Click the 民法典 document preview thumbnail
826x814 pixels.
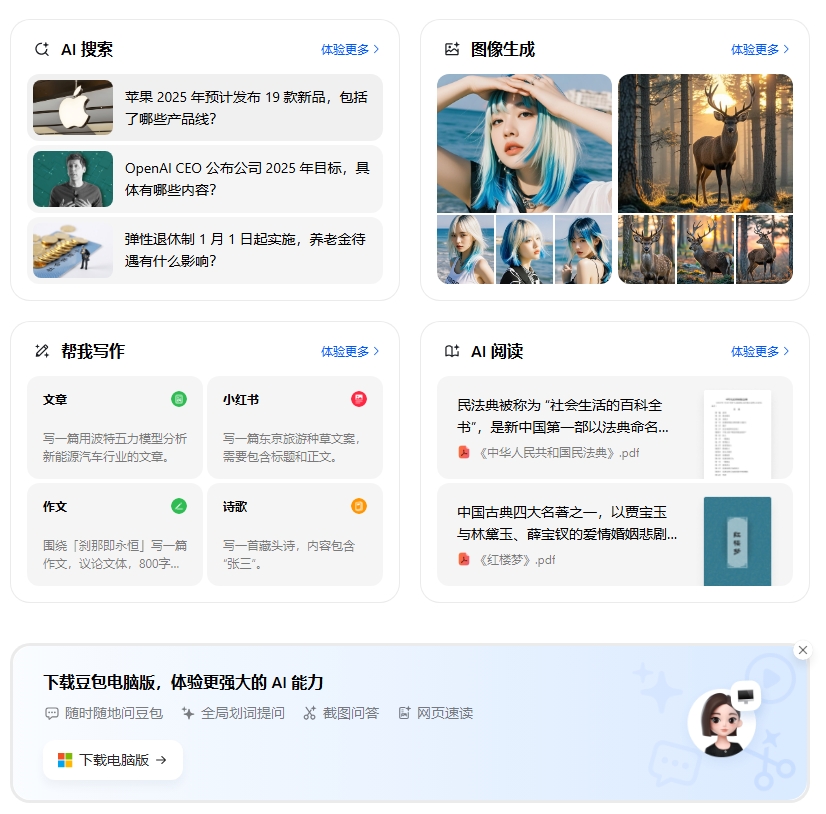pos(738,434)
